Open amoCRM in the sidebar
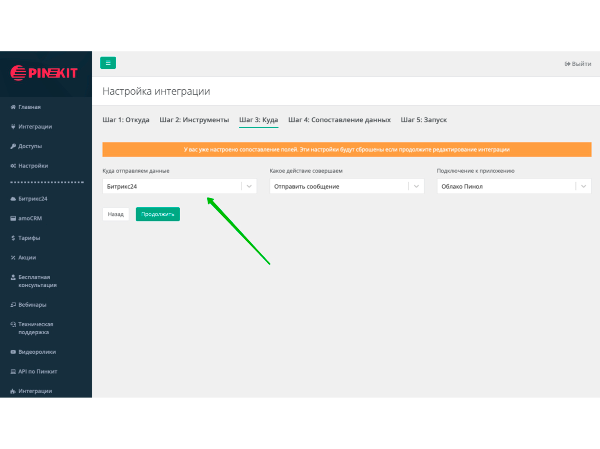600x449 pixels. coord(30,218)
